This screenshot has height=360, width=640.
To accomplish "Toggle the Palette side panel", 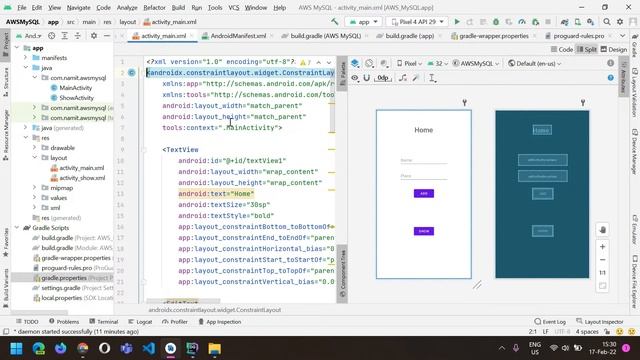I will point(342,73).
